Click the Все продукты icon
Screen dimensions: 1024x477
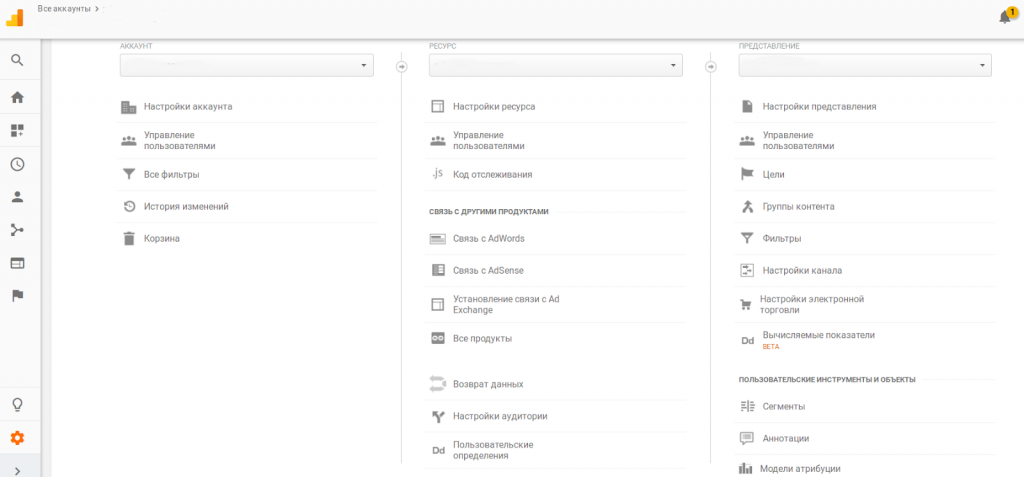tap(438, 338)
